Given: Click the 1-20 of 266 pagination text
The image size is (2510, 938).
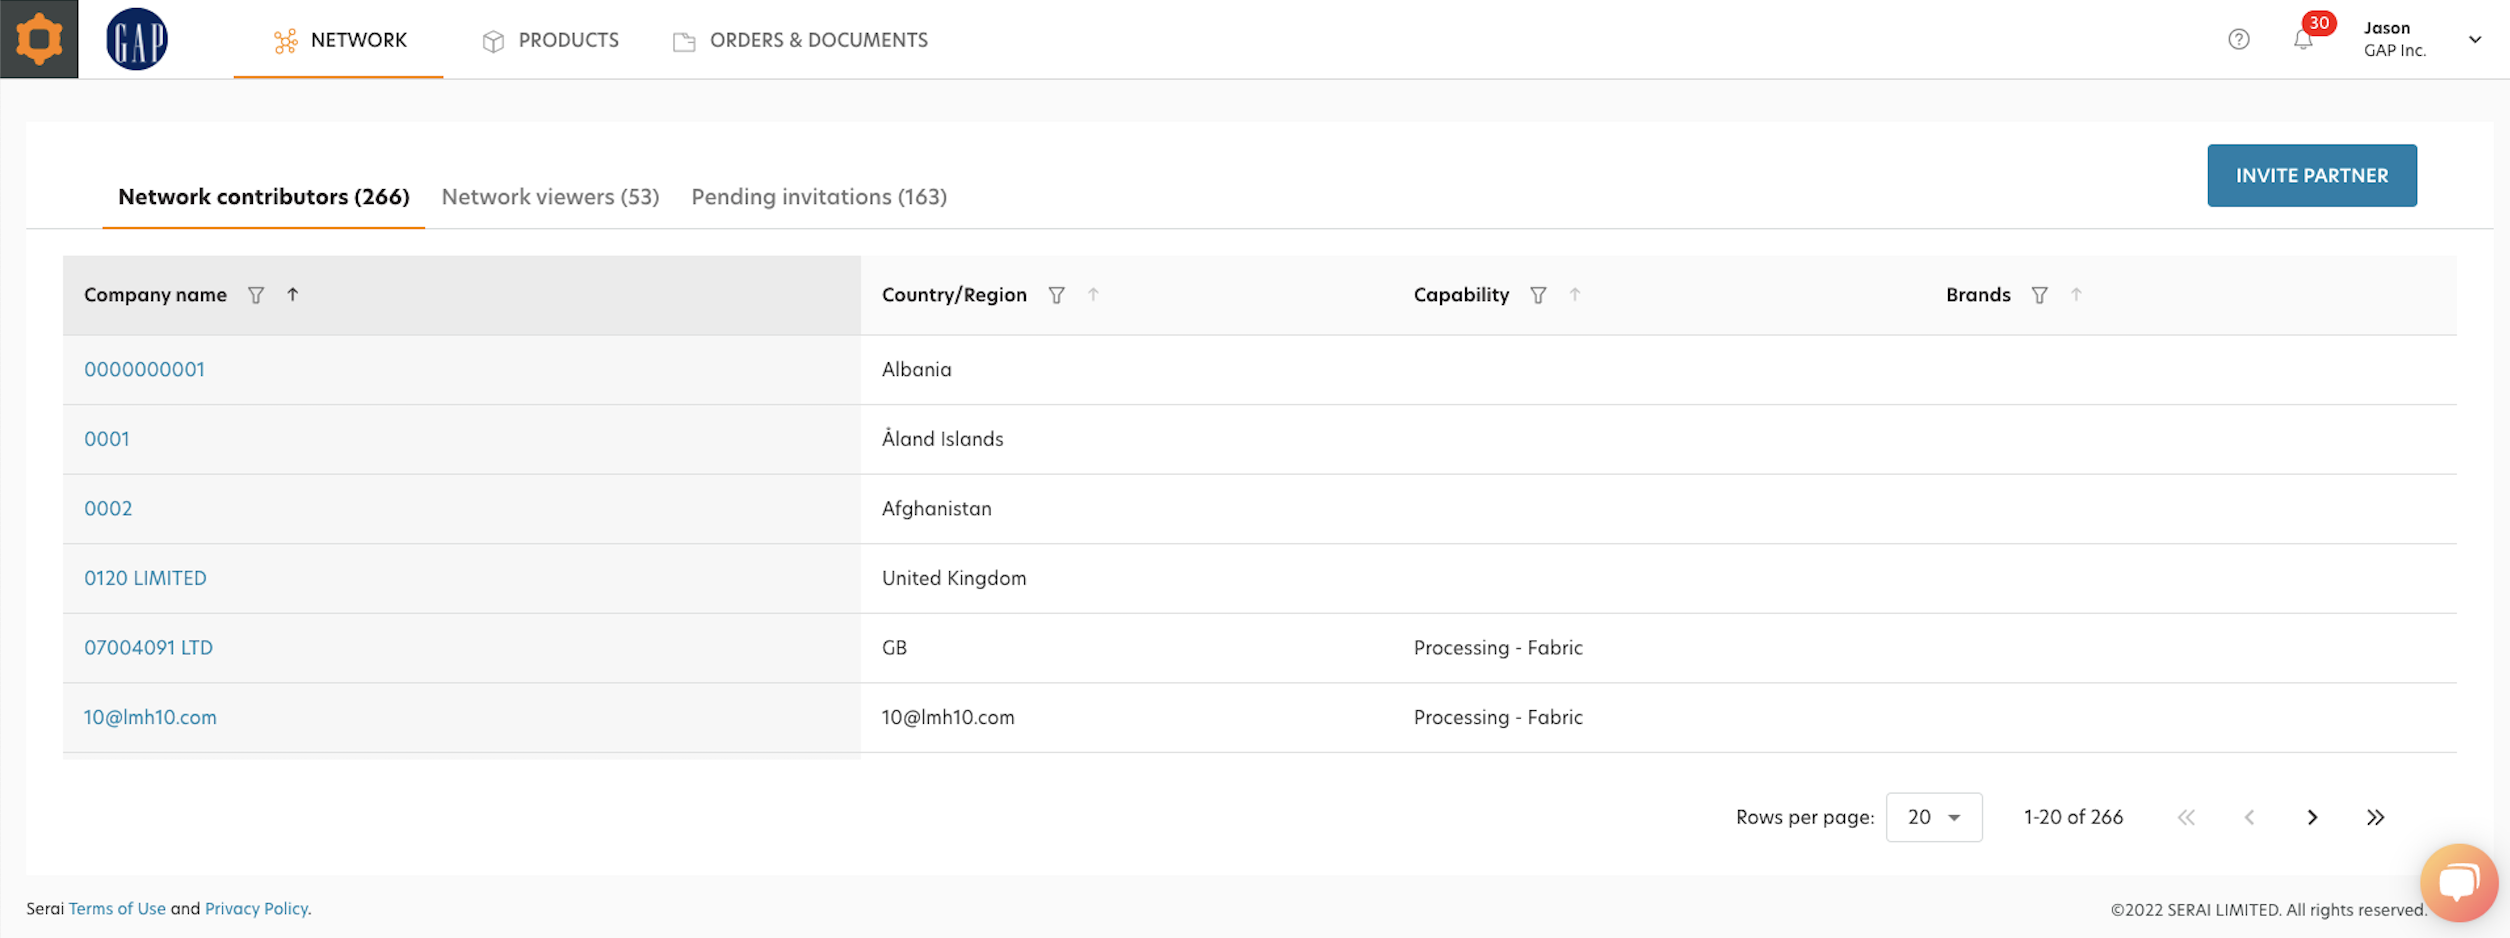Looking at the screenshot, I should (x=2073, y=817).
